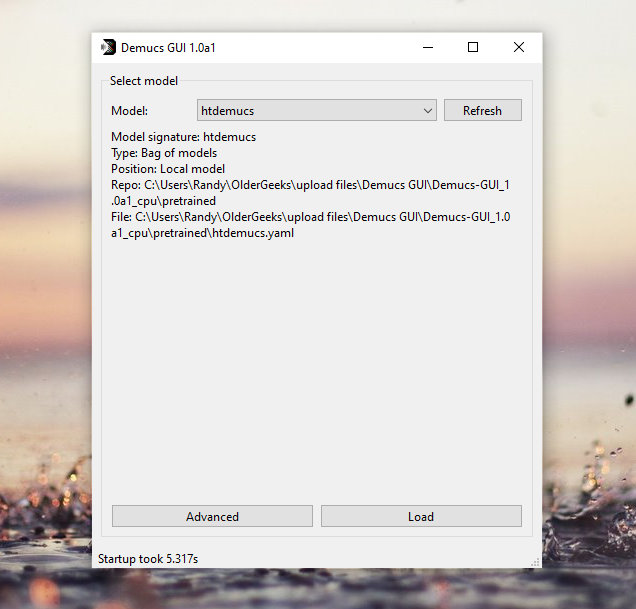Load the selected model

(421, 516)
